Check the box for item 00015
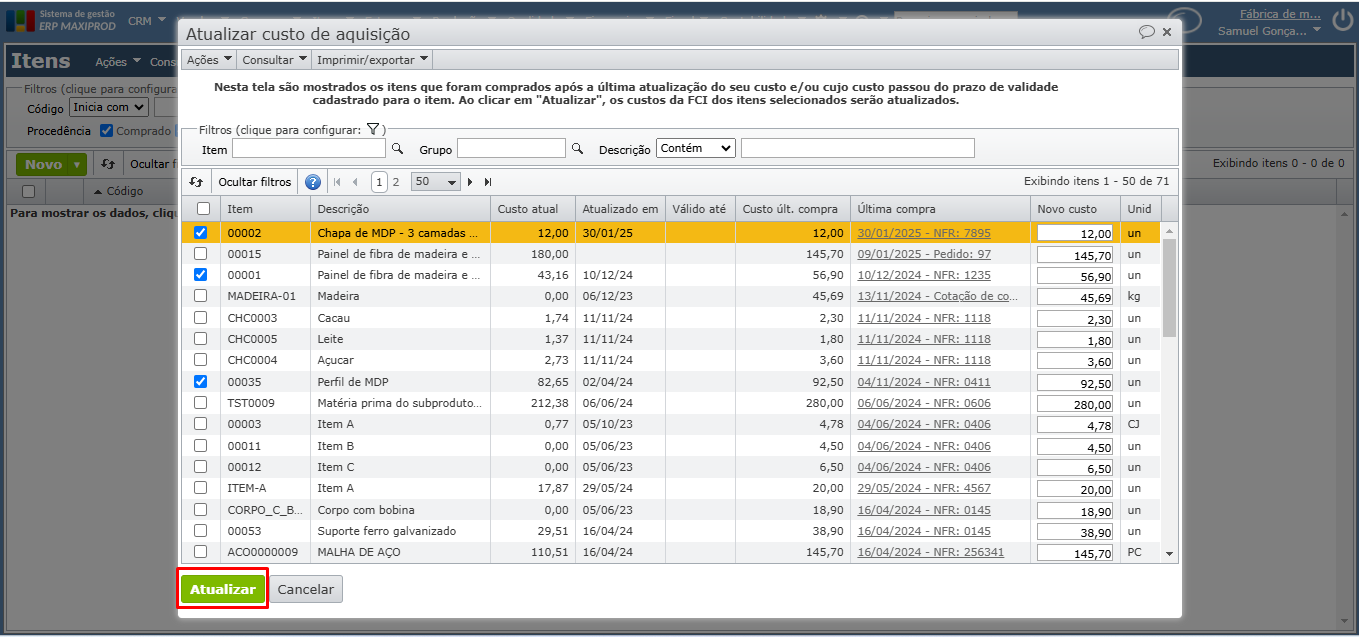The width and height of the screenshot is (1359, 637). pos(201,254)
